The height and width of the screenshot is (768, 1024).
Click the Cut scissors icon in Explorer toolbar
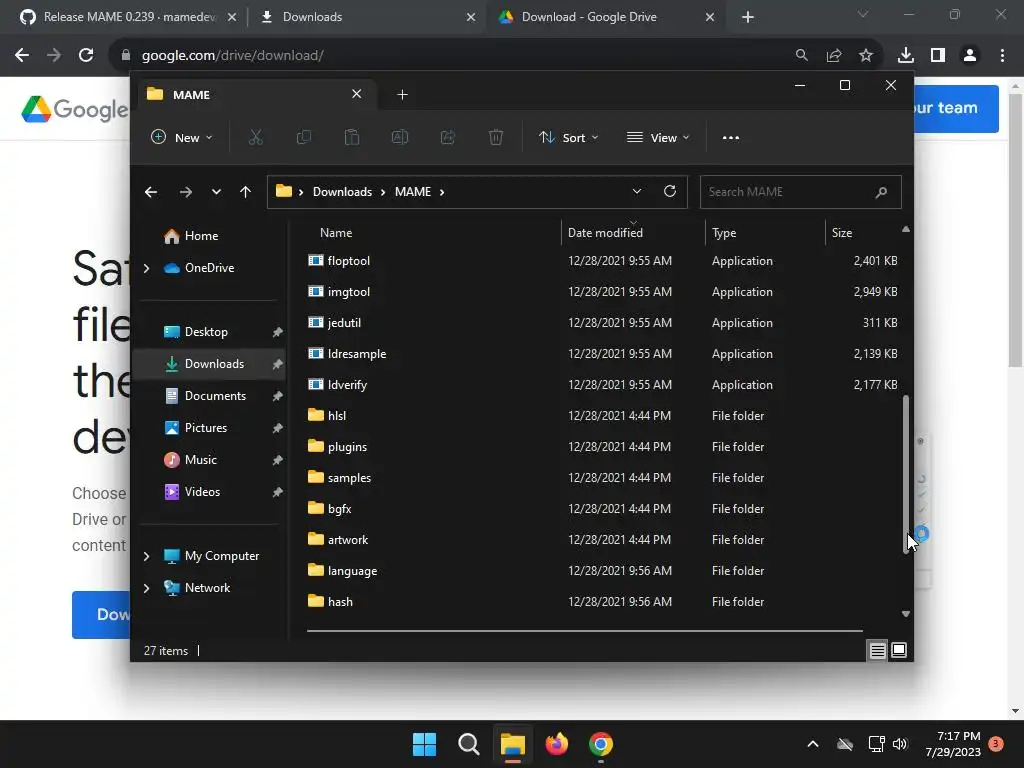[x=255, y=137]
